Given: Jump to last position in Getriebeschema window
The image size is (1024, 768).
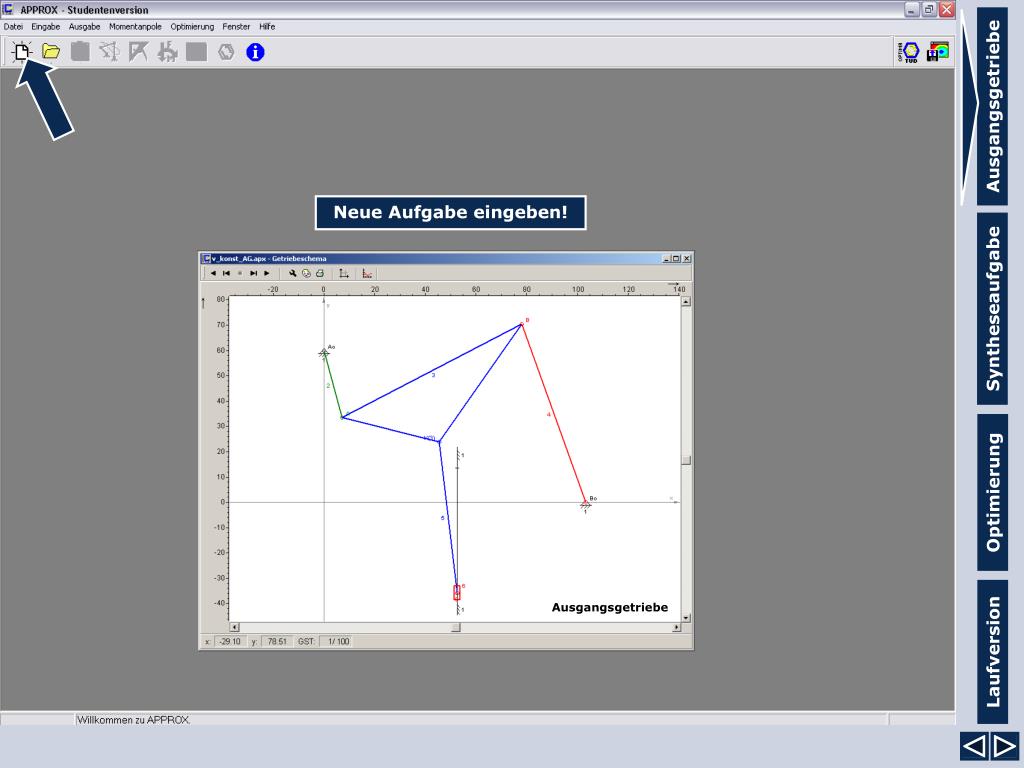Looking at the screenshot, I should click(x=253, y=274).
